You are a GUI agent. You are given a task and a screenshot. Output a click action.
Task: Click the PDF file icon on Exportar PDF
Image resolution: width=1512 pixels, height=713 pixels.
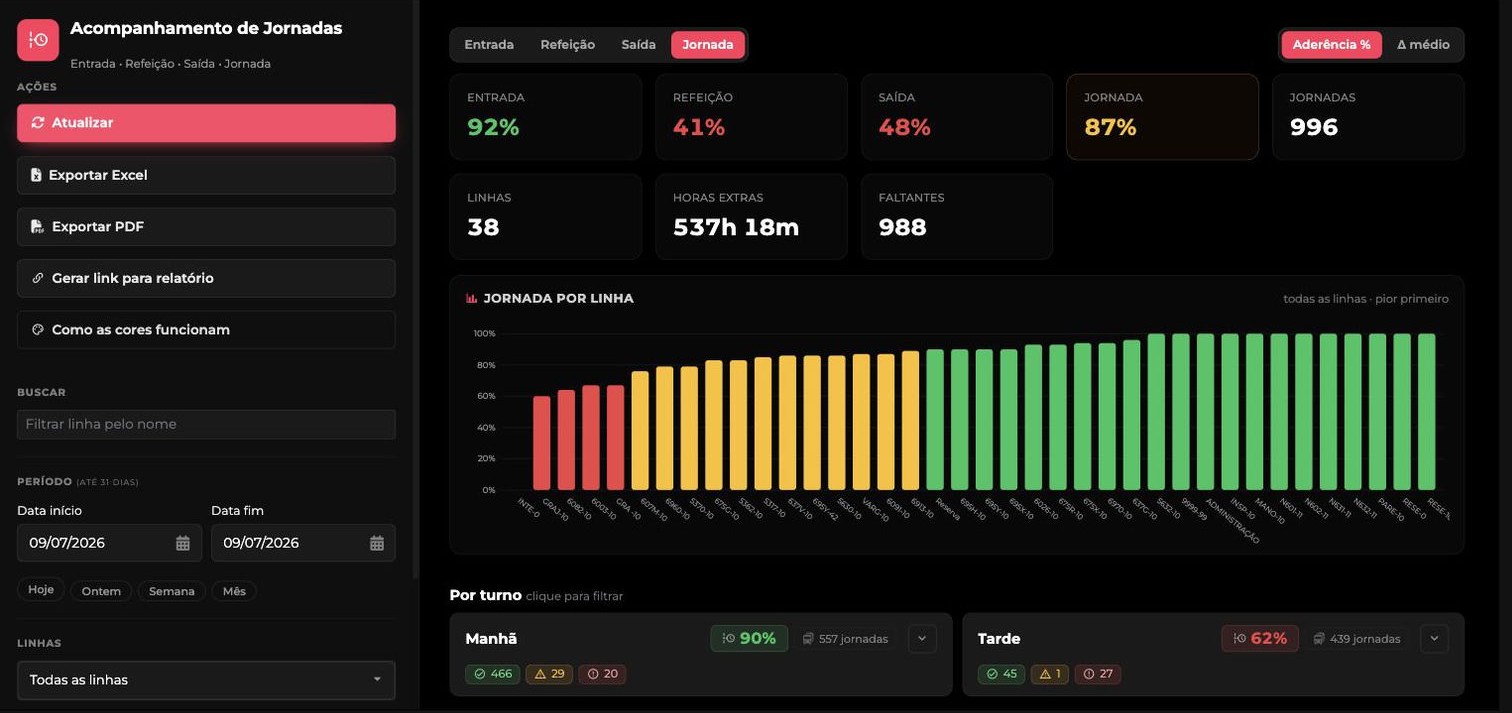pos(38,227)
